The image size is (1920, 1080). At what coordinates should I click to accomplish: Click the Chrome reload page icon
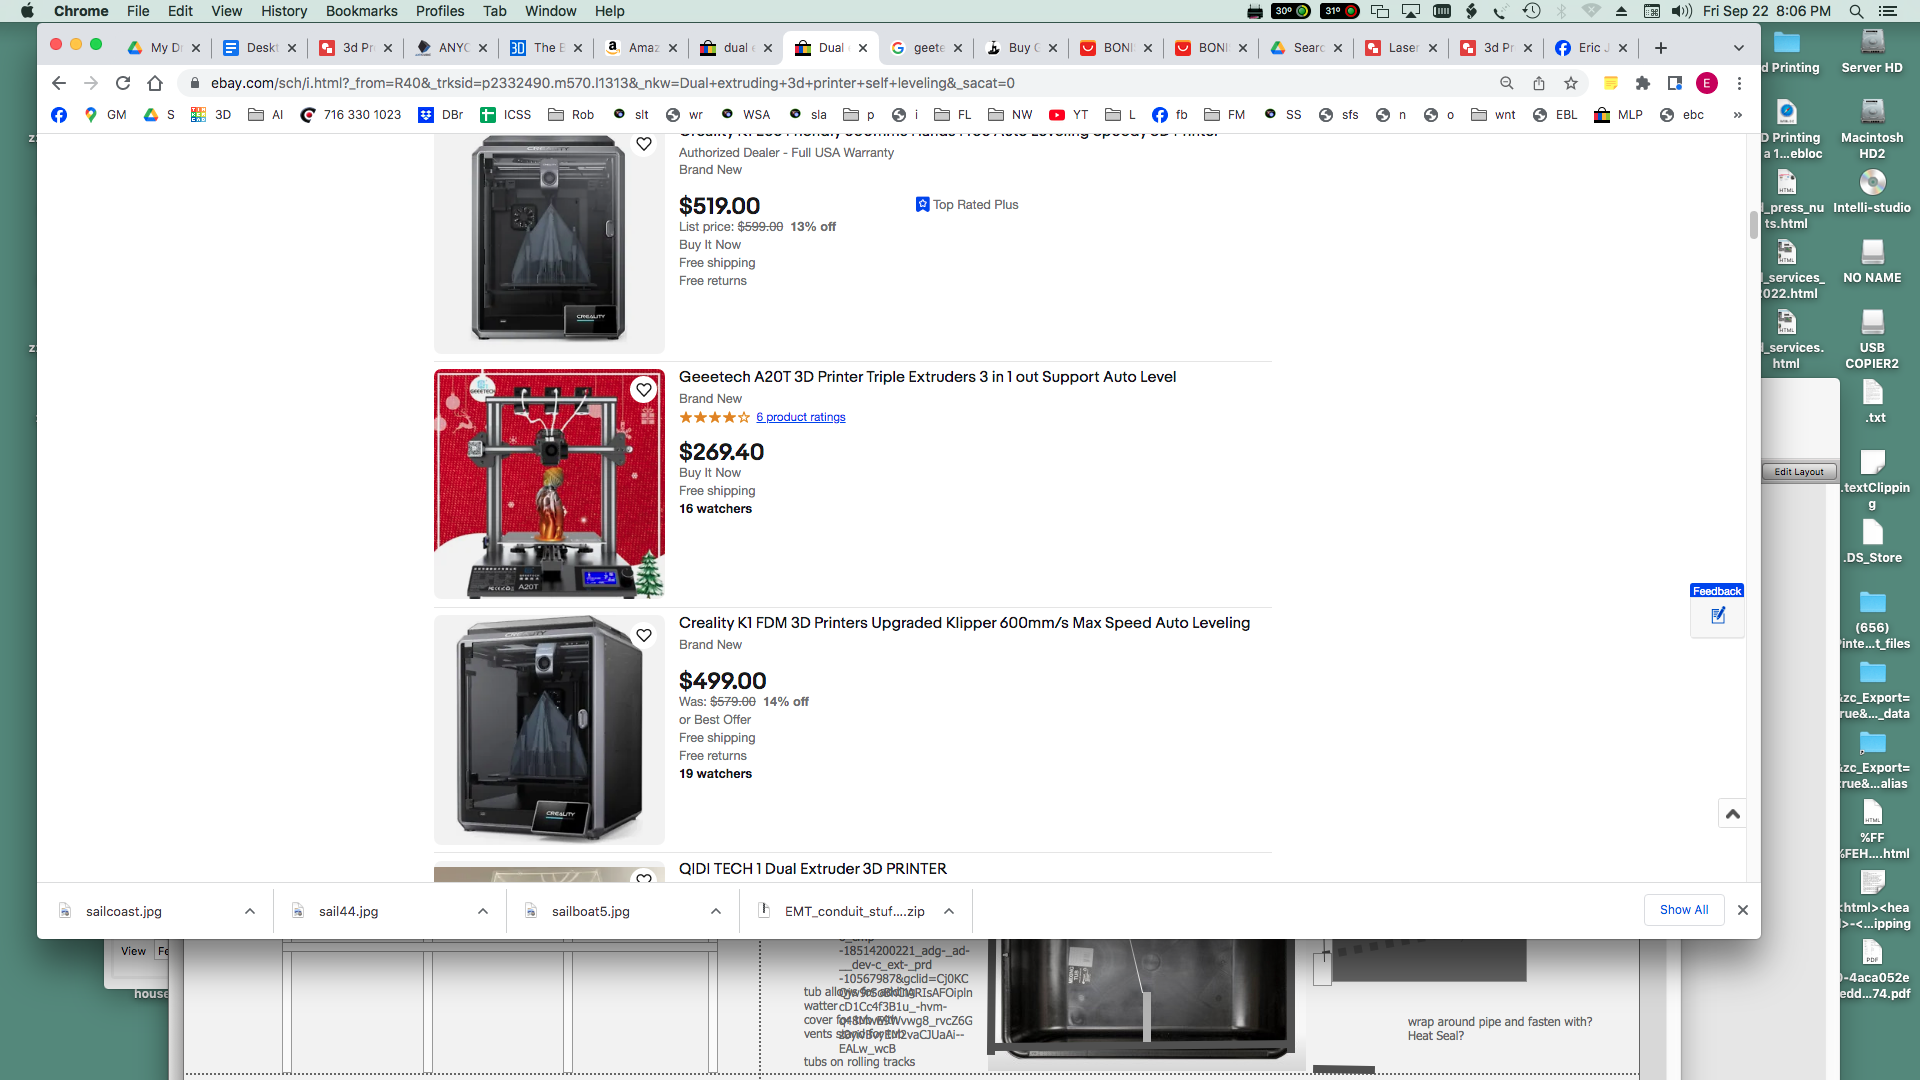click(123, 83)
